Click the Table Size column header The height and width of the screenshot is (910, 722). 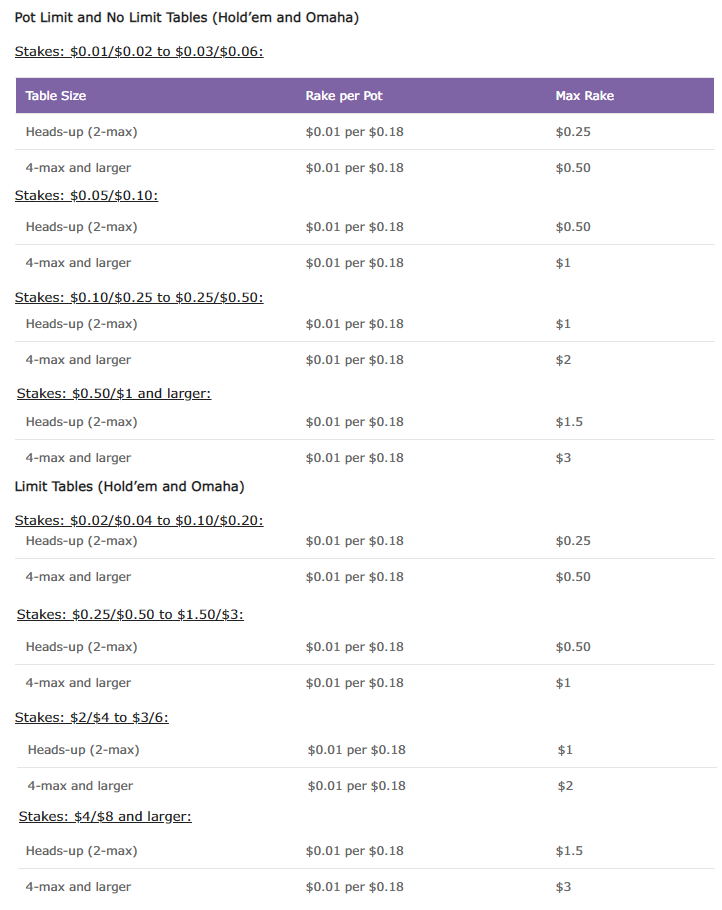click(x=56, y=96)
